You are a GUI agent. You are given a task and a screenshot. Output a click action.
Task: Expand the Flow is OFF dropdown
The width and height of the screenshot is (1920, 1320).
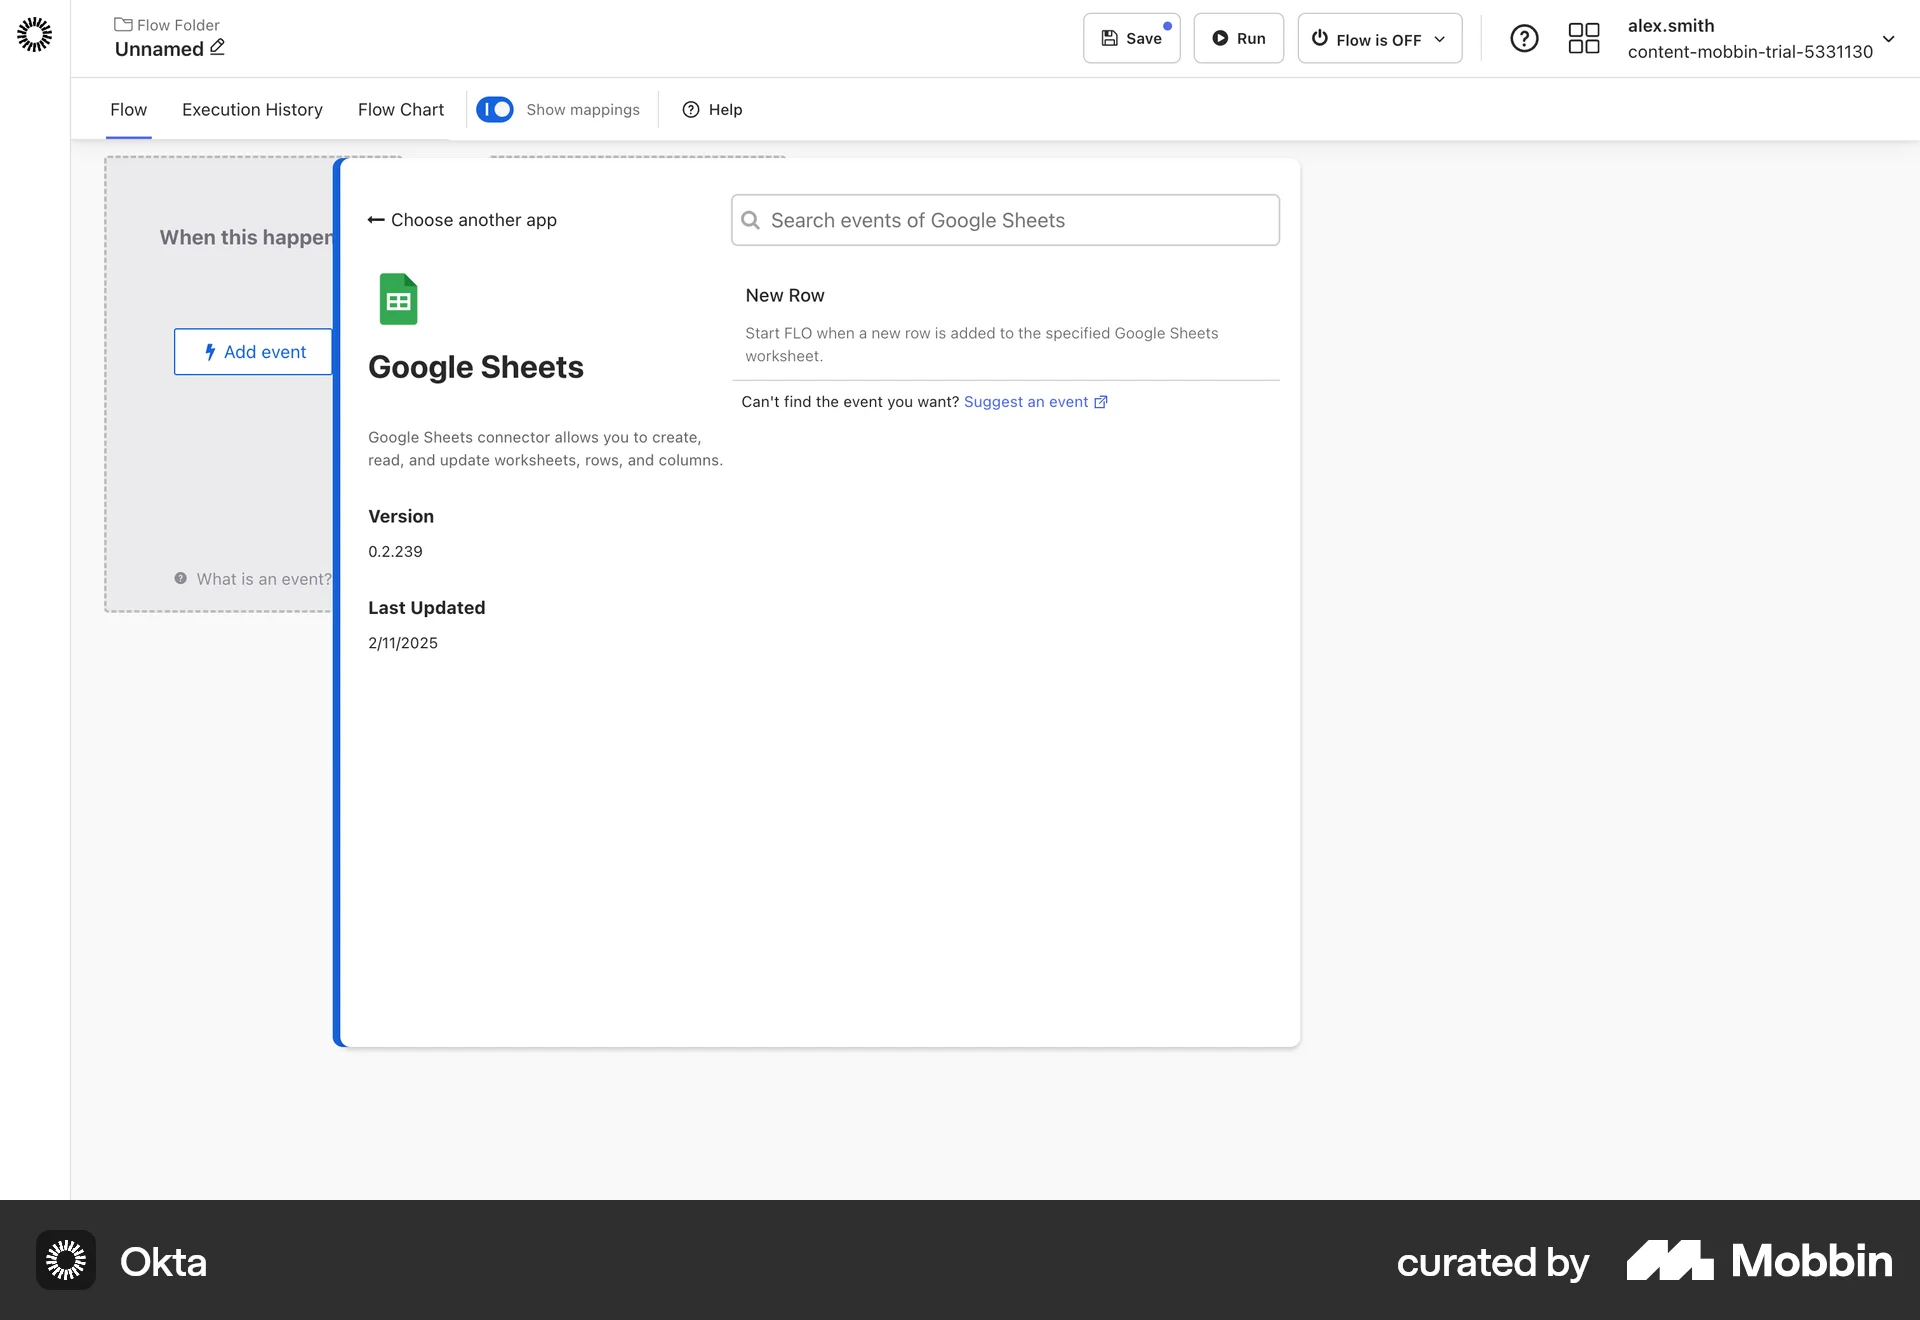tap(1441, 38)
